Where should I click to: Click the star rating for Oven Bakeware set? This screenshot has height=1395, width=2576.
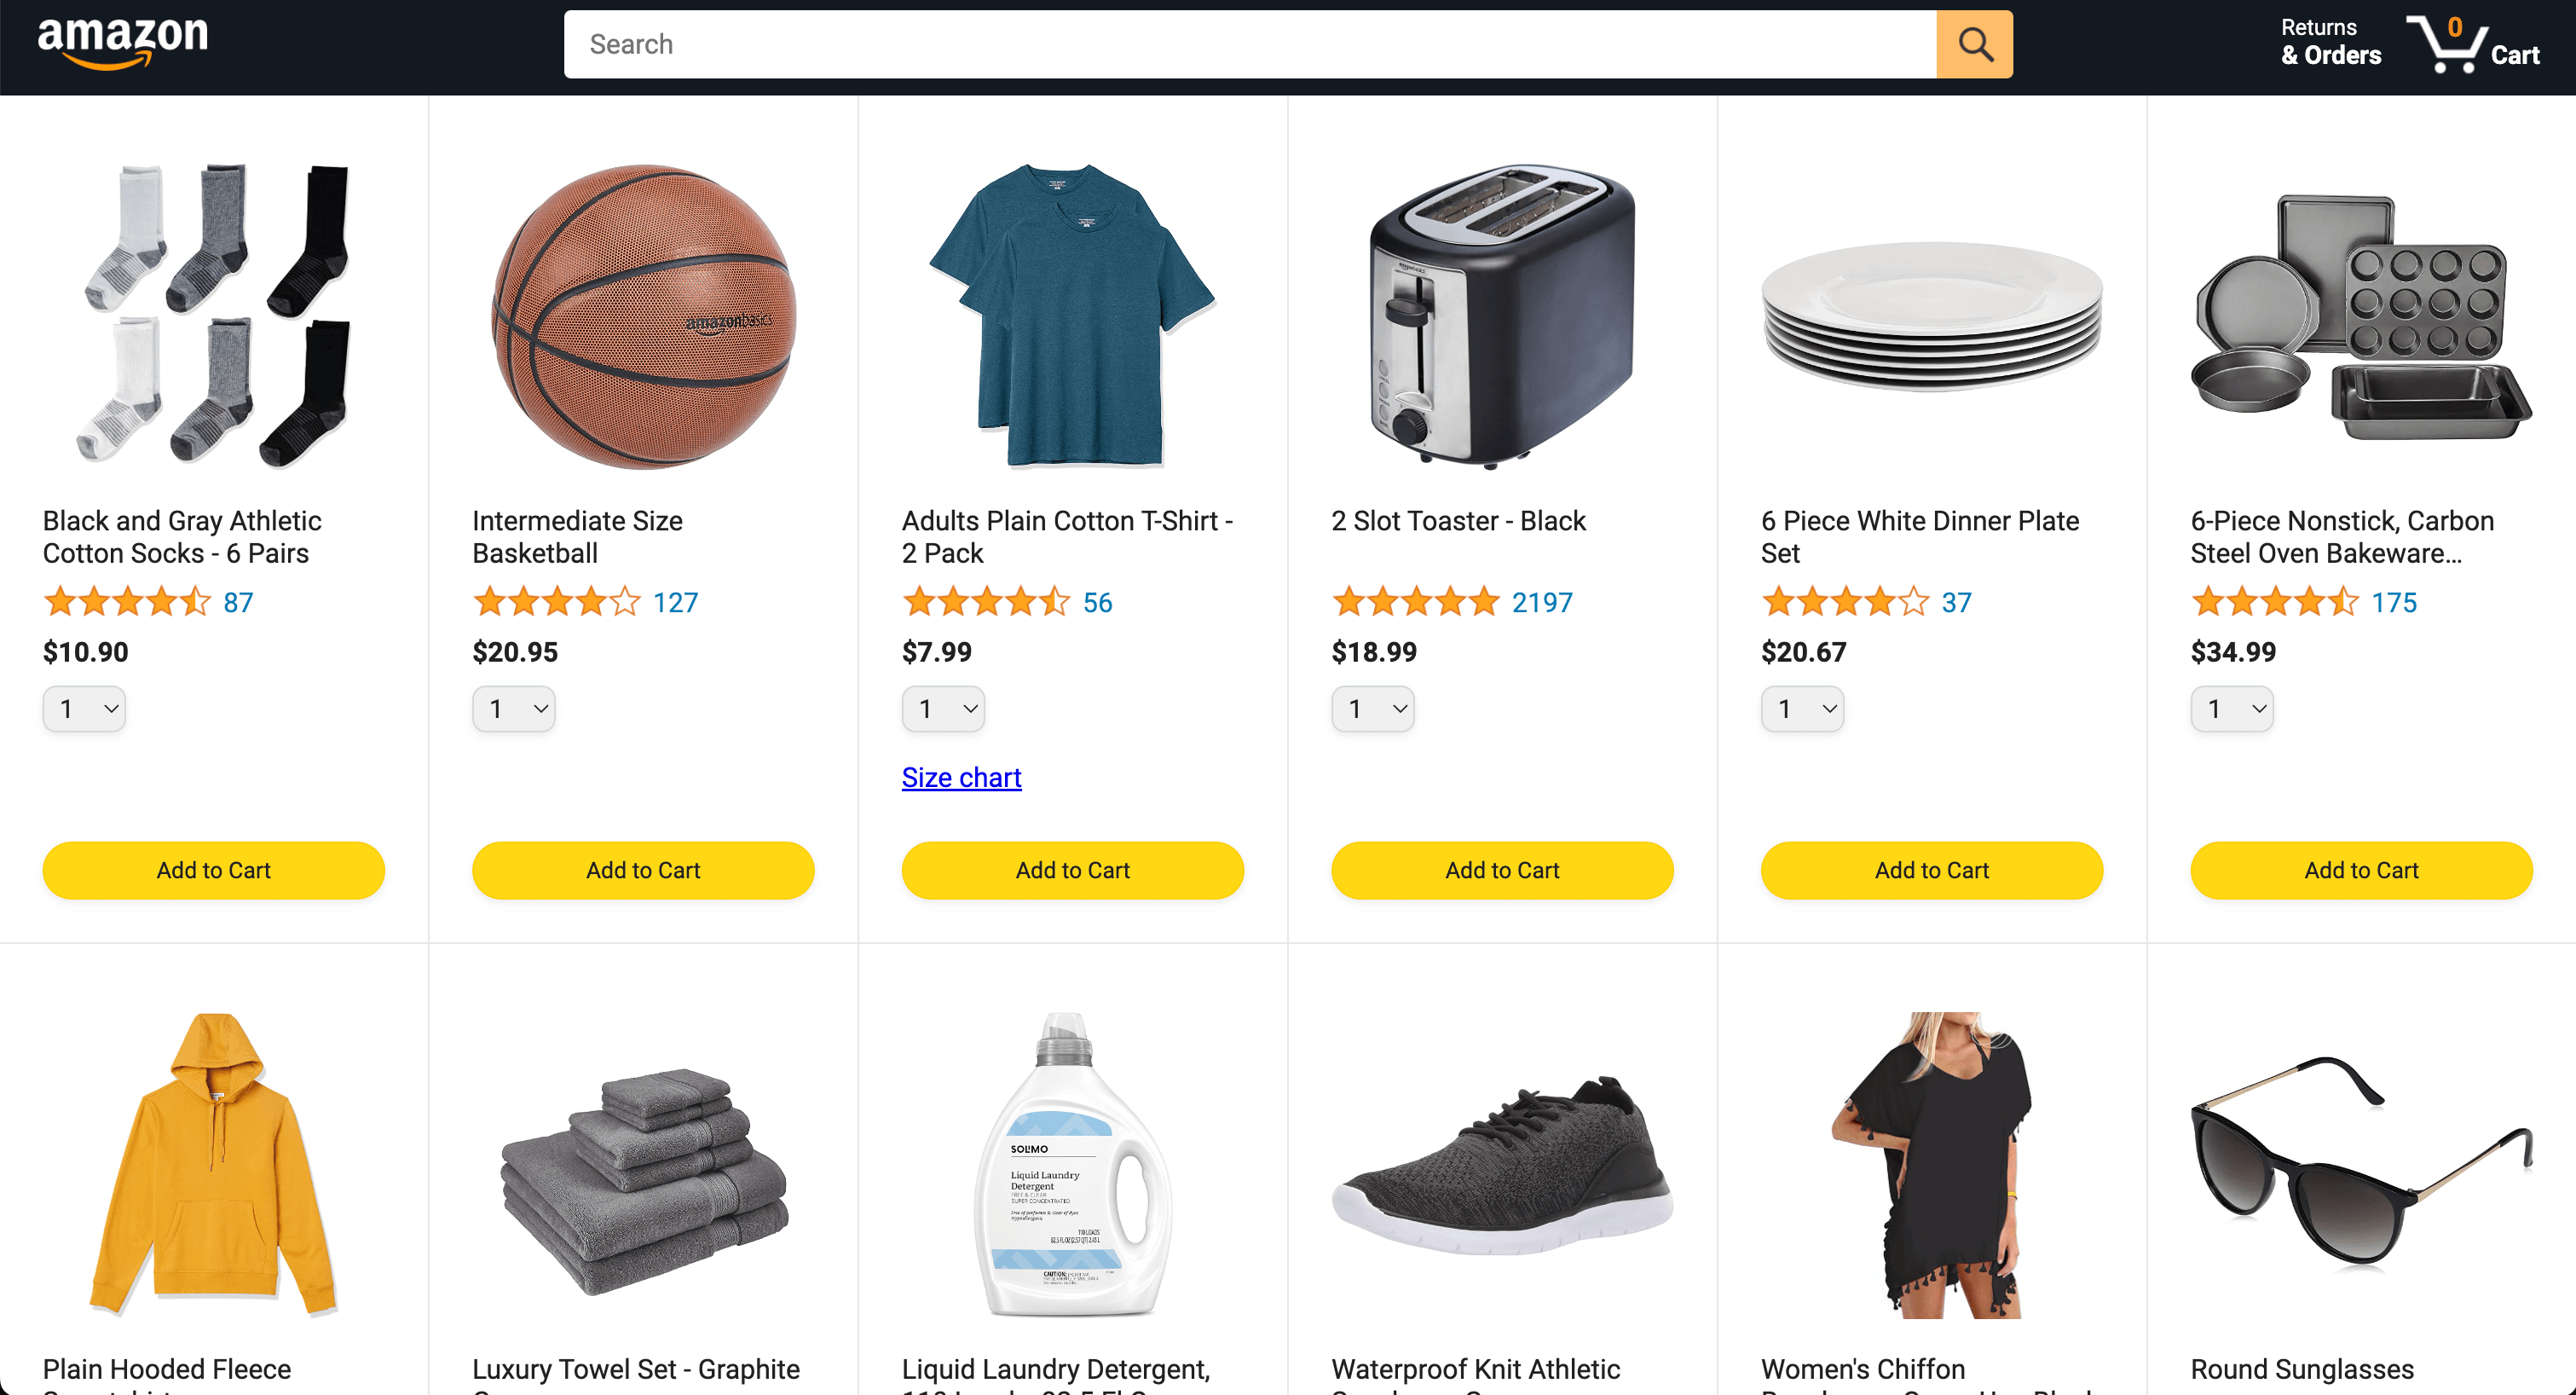tap(2274, 602)
